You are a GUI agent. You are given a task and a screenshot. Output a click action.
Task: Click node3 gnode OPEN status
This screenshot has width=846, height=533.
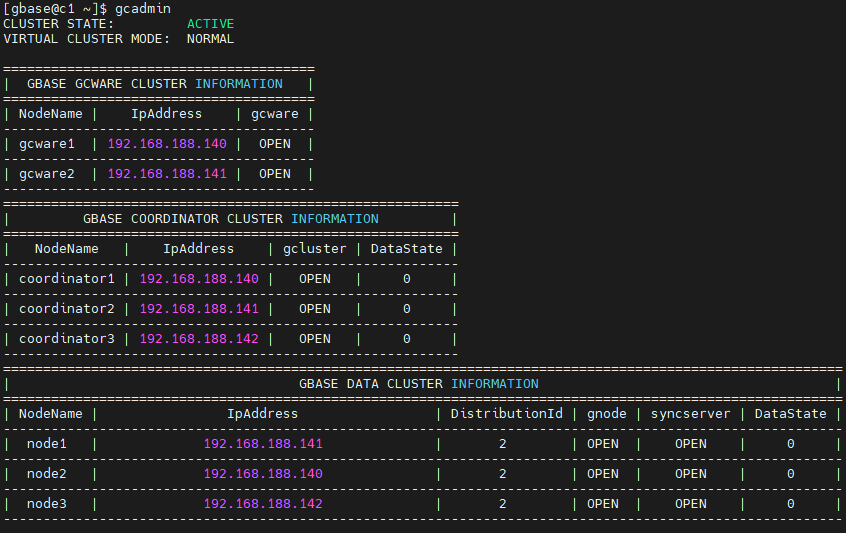(x=603, y=503)
